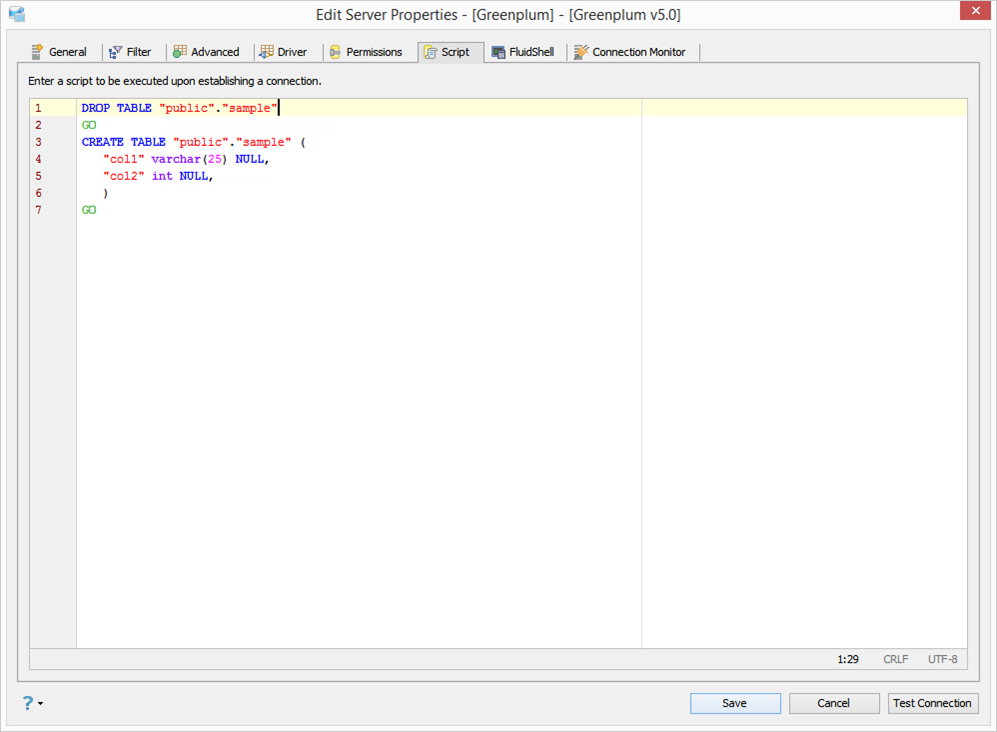Click the CRLF line ending indicator
This screenshot has width=997, height=732.
pyautogui.click(x=895, y=659)
